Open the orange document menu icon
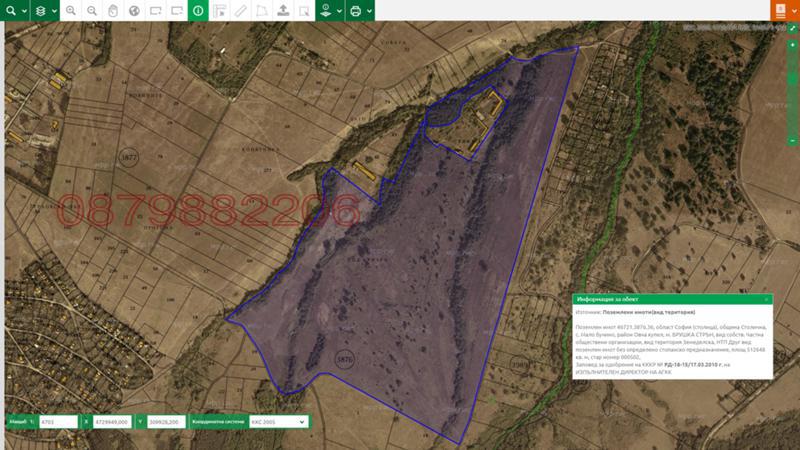This screenshot has height=450, width=800. [779, 11]
